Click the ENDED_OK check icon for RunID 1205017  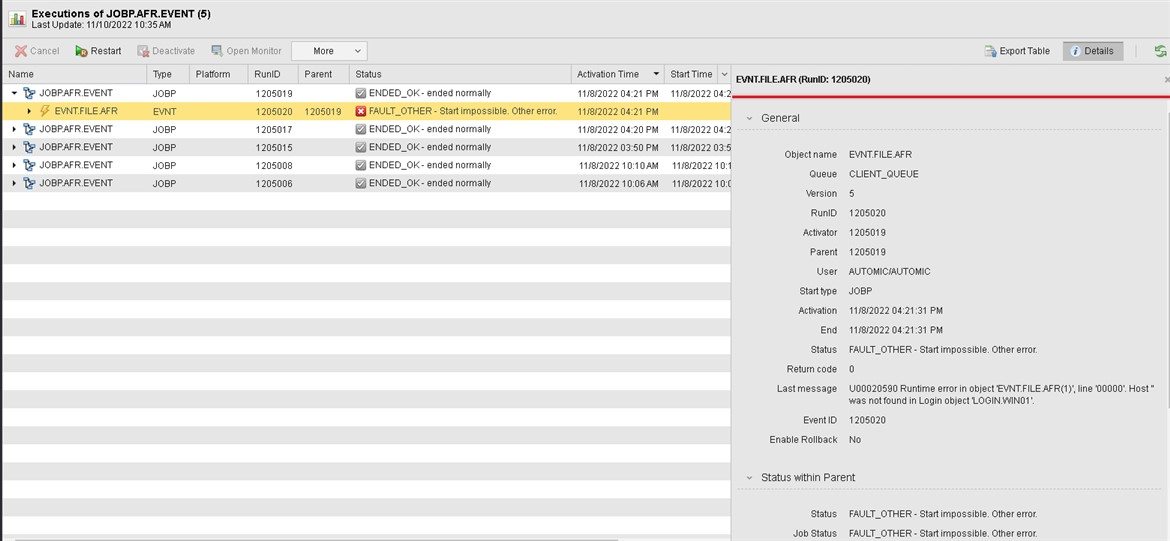coord(361,129)
